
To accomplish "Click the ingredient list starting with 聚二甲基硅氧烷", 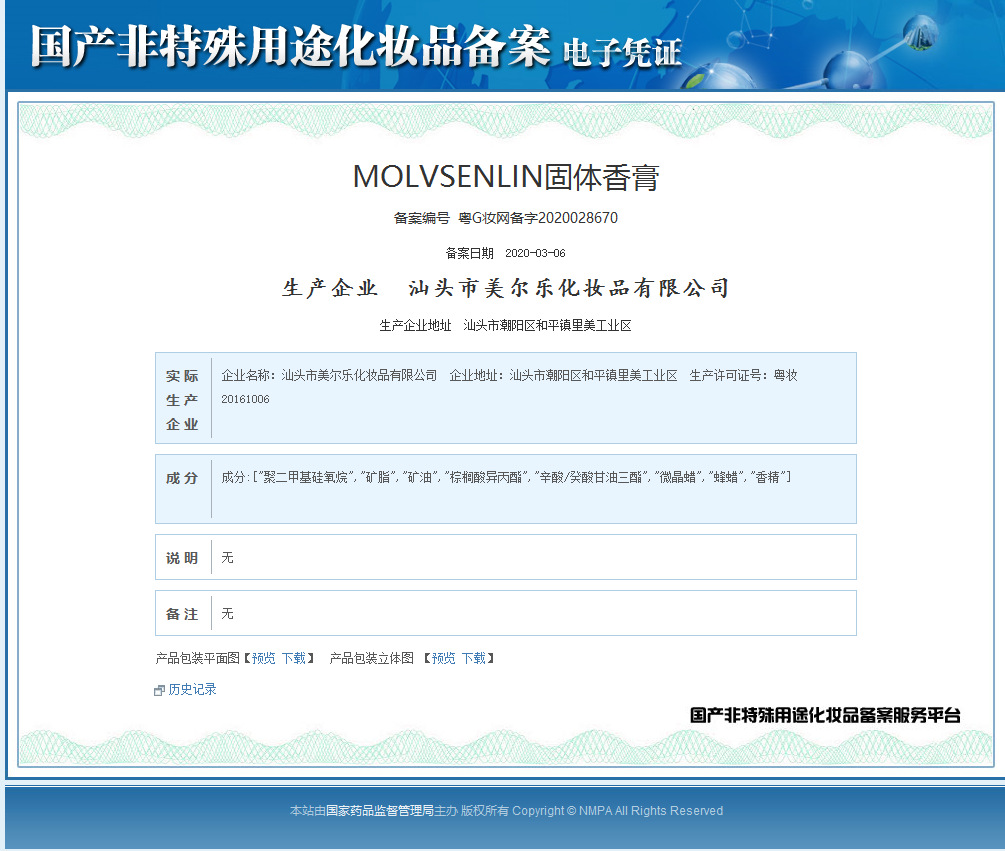I will pos(506,477).
